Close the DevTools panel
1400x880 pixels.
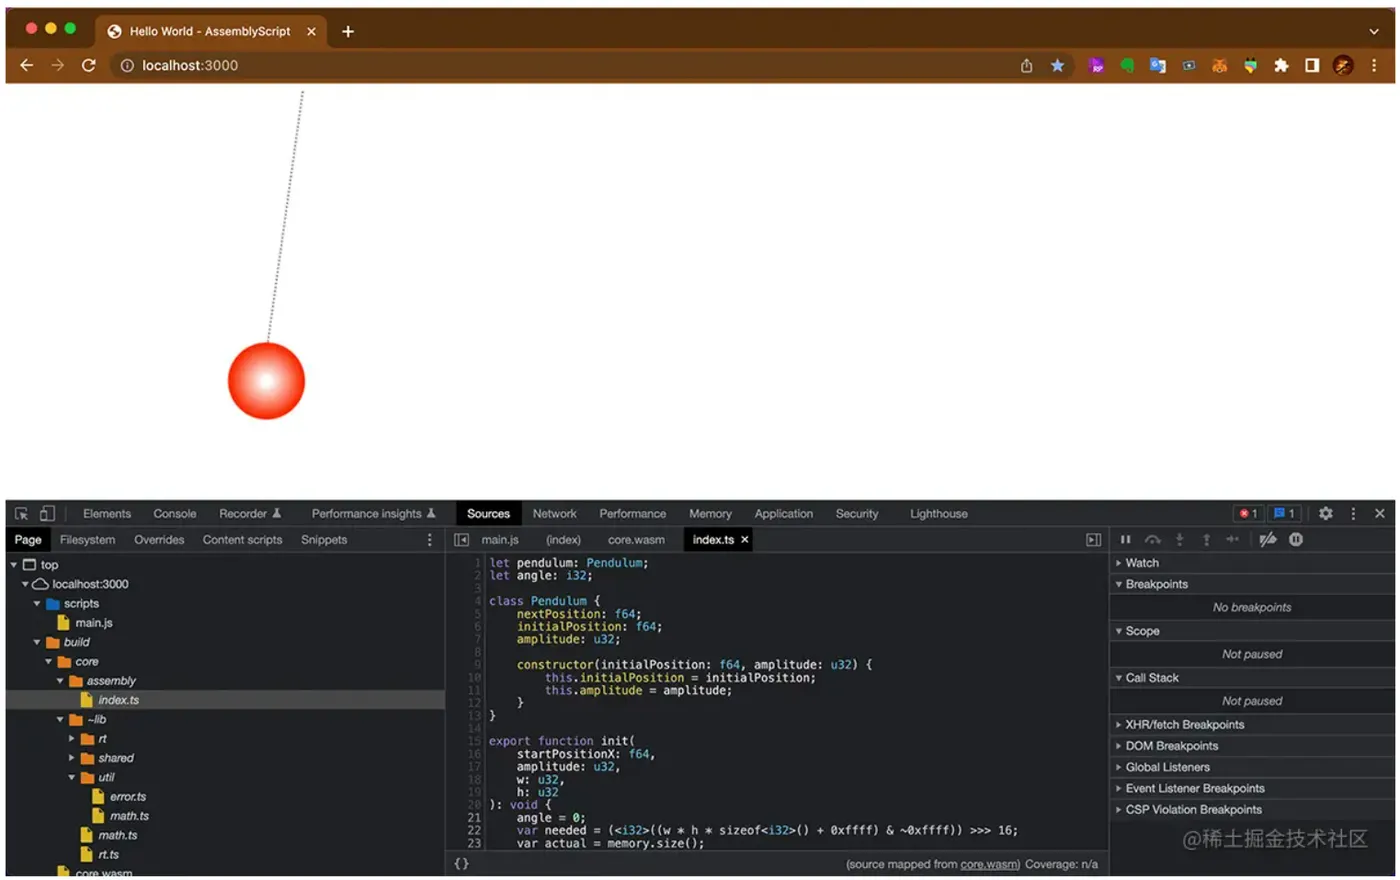click(x=1380, y=513)
